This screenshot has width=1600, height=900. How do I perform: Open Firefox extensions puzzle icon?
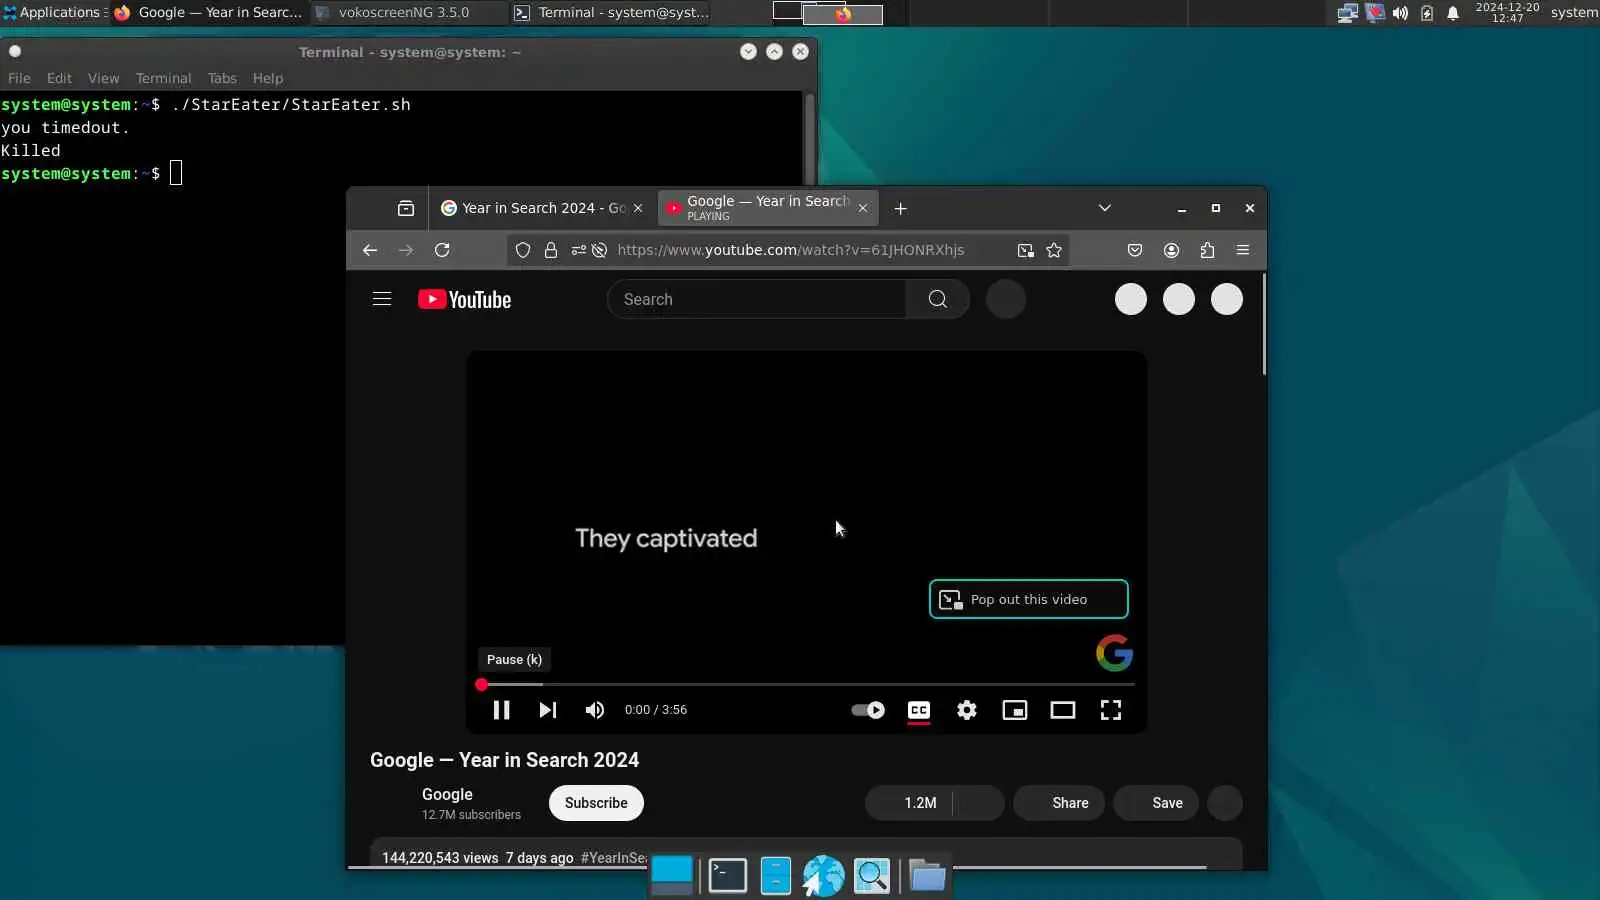pos(1207,250)
